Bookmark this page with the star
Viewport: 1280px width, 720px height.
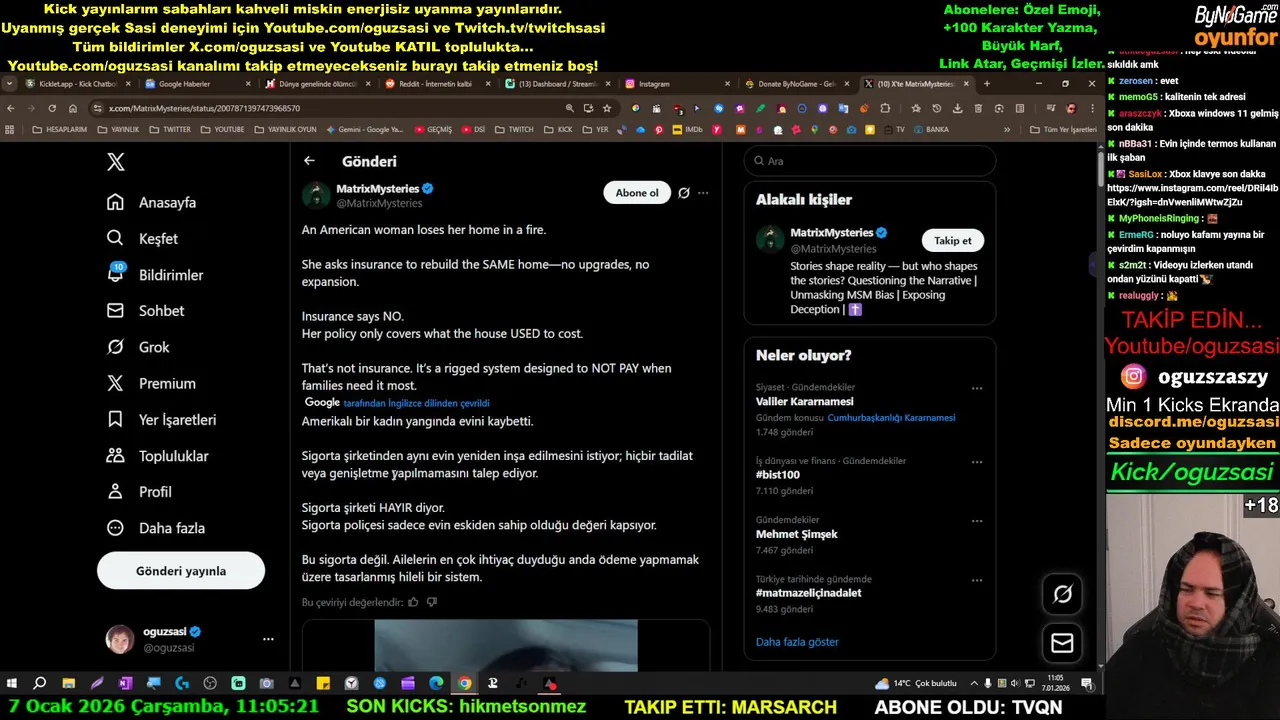click(607, 108)
